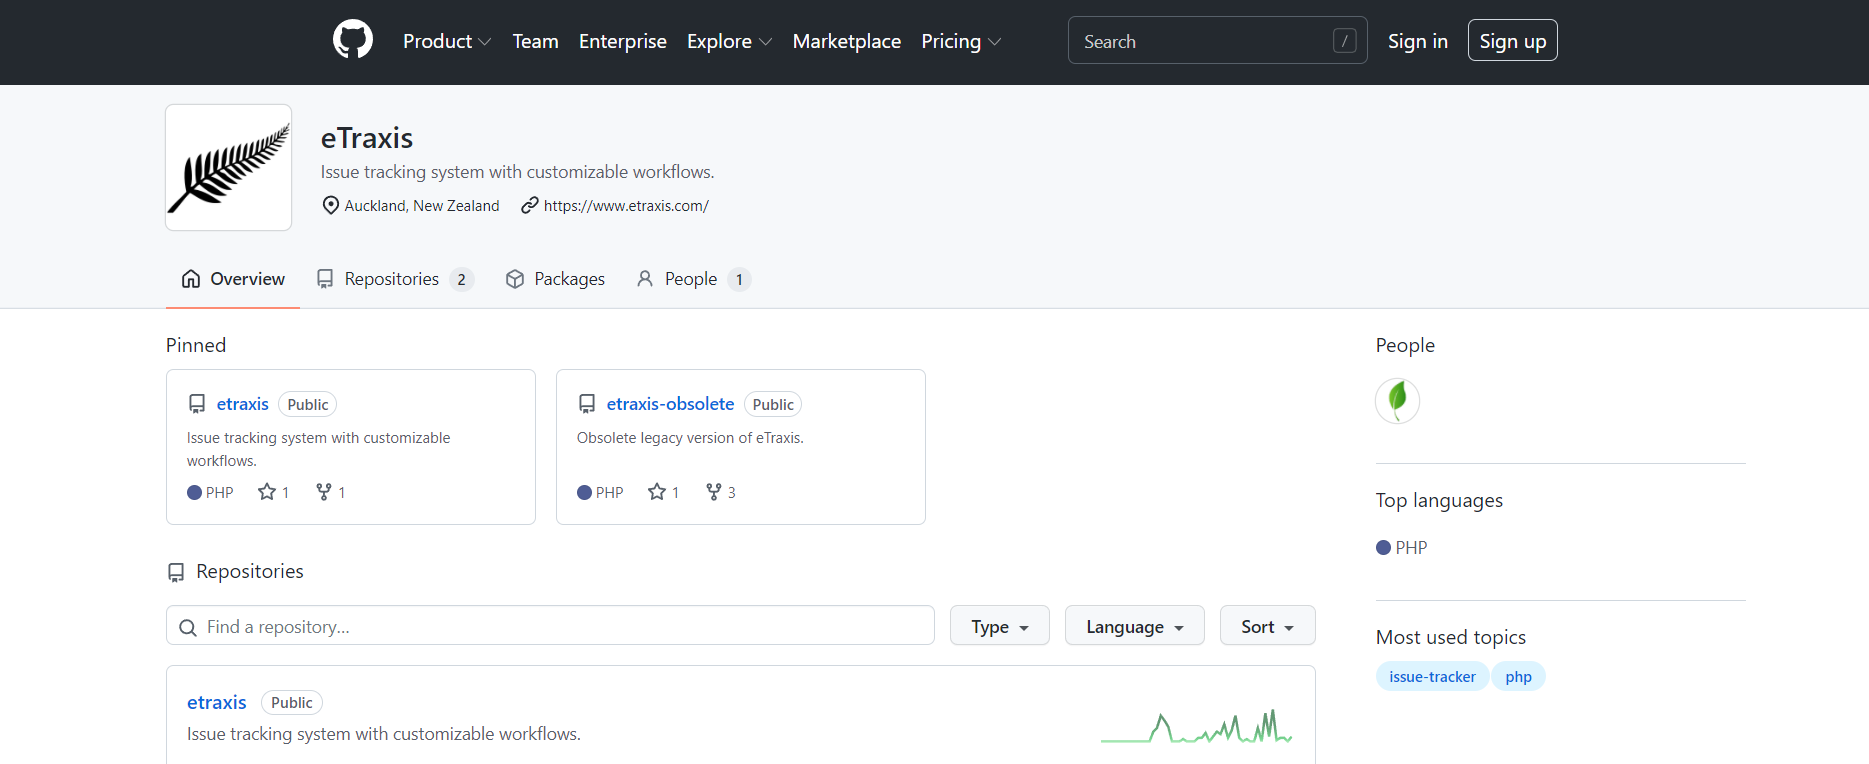Screen dimensions: 1869x764
Task: Click the 'Most used topics' heading
Action: tap(1451, 637)
